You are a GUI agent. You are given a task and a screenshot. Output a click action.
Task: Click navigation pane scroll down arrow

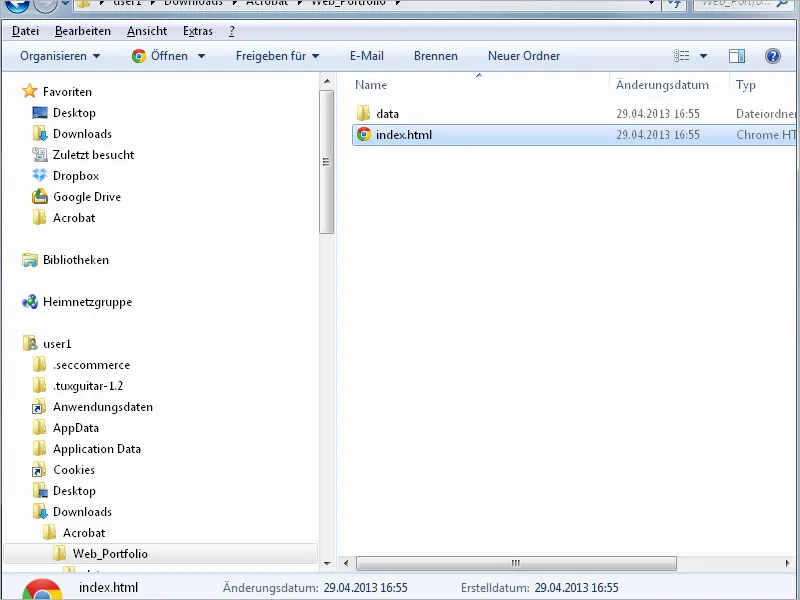coord(327,564)
